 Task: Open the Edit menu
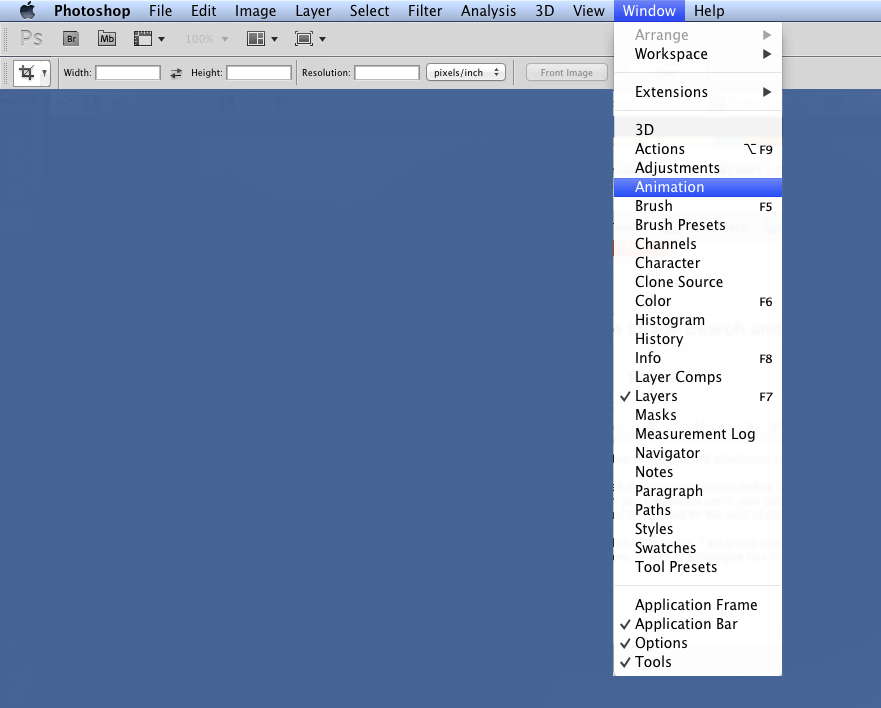203,11
